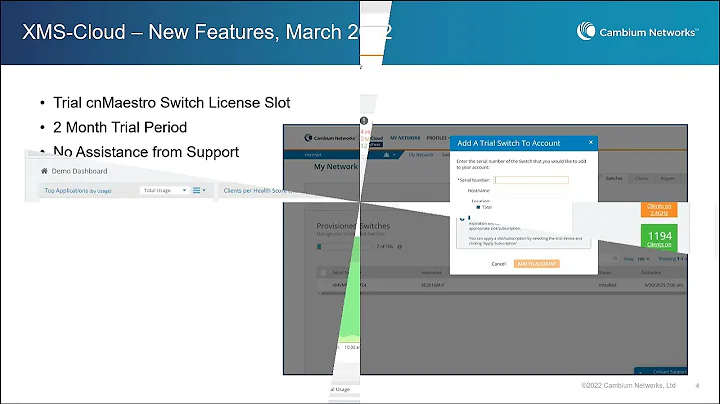Click the Expiration column header
720x404 pixels.
click(651, 273)
